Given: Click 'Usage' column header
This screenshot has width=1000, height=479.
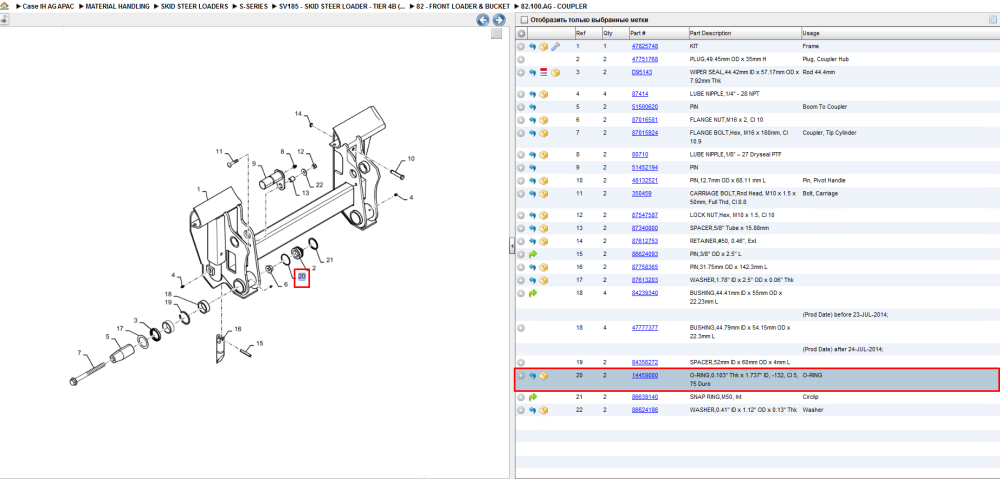Looking at the screenshot, I should click(x=811, y=33).
